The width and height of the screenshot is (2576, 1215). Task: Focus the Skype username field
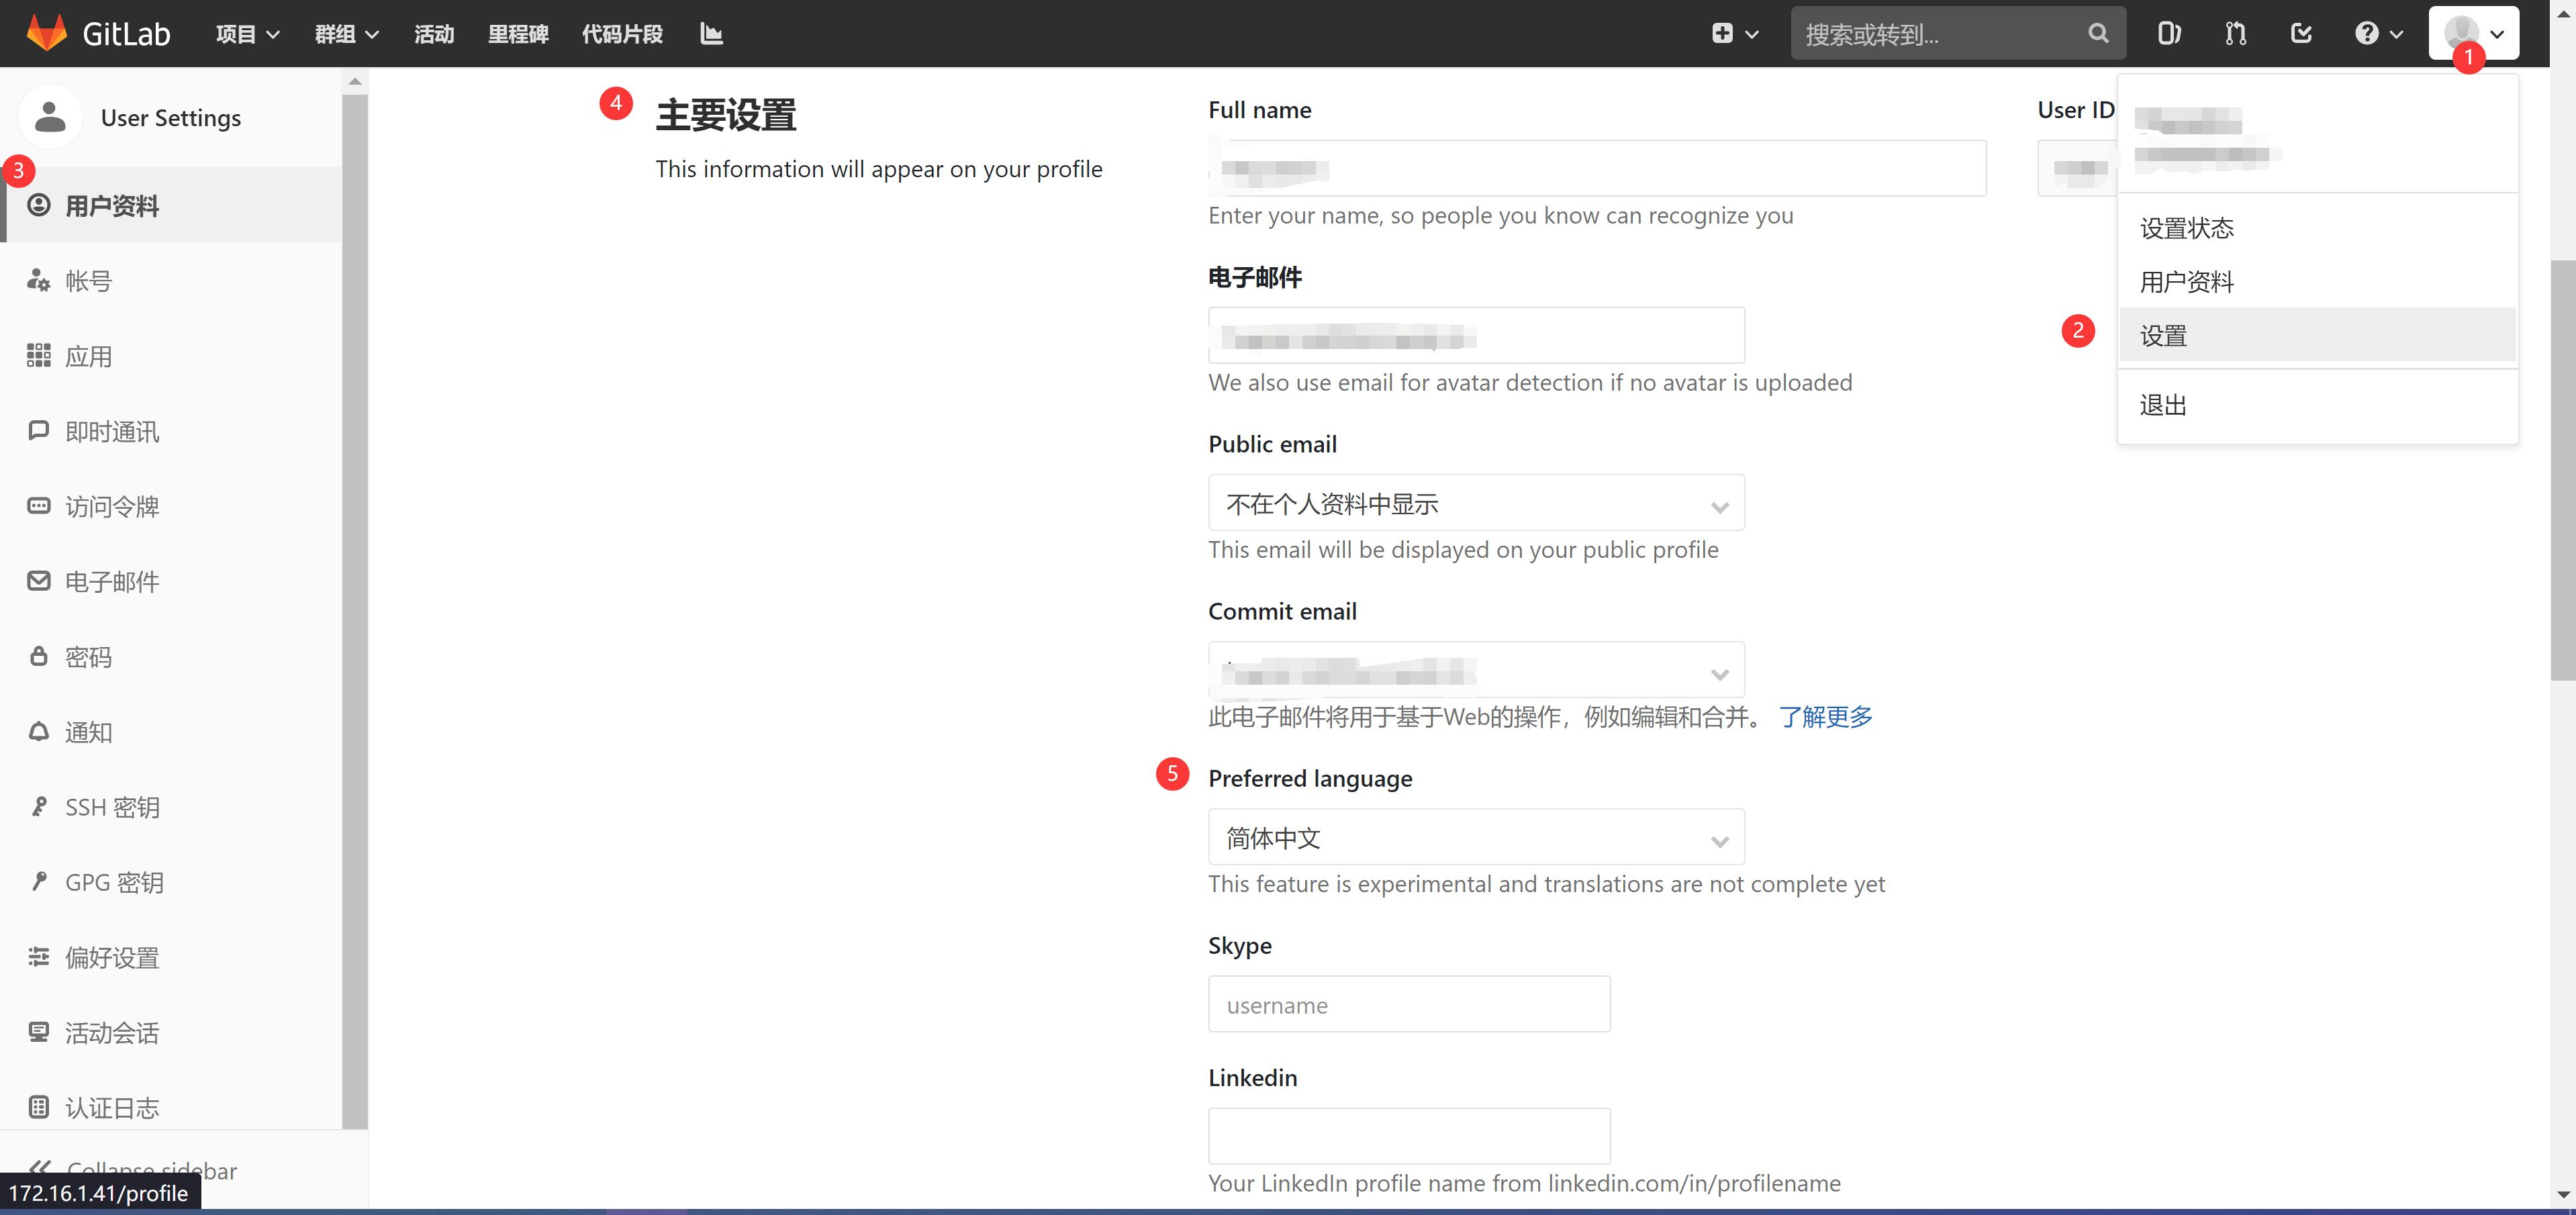1408,1004
